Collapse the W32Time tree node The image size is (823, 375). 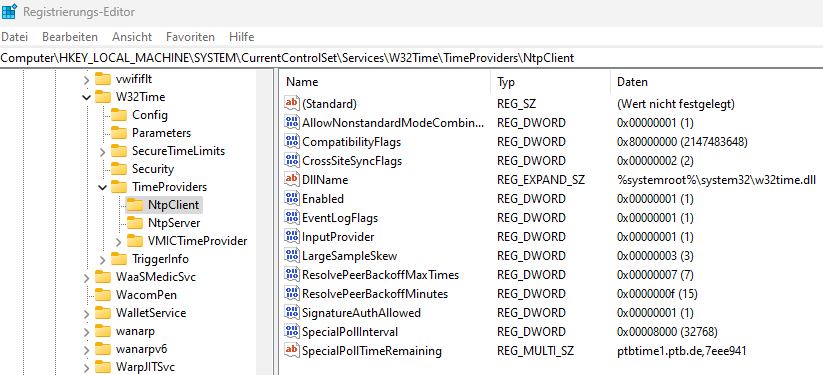click(87, 97)
